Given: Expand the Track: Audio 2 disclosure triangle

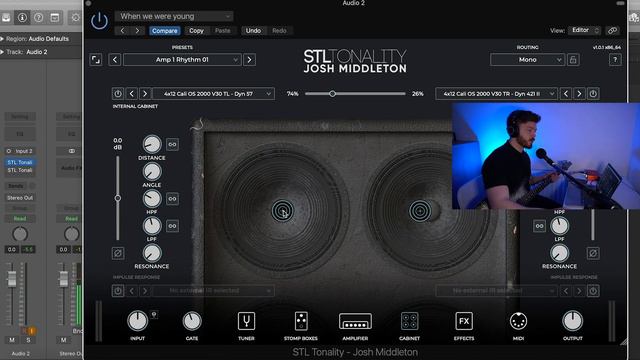Looking at the screenshot, I should [2, 52].
